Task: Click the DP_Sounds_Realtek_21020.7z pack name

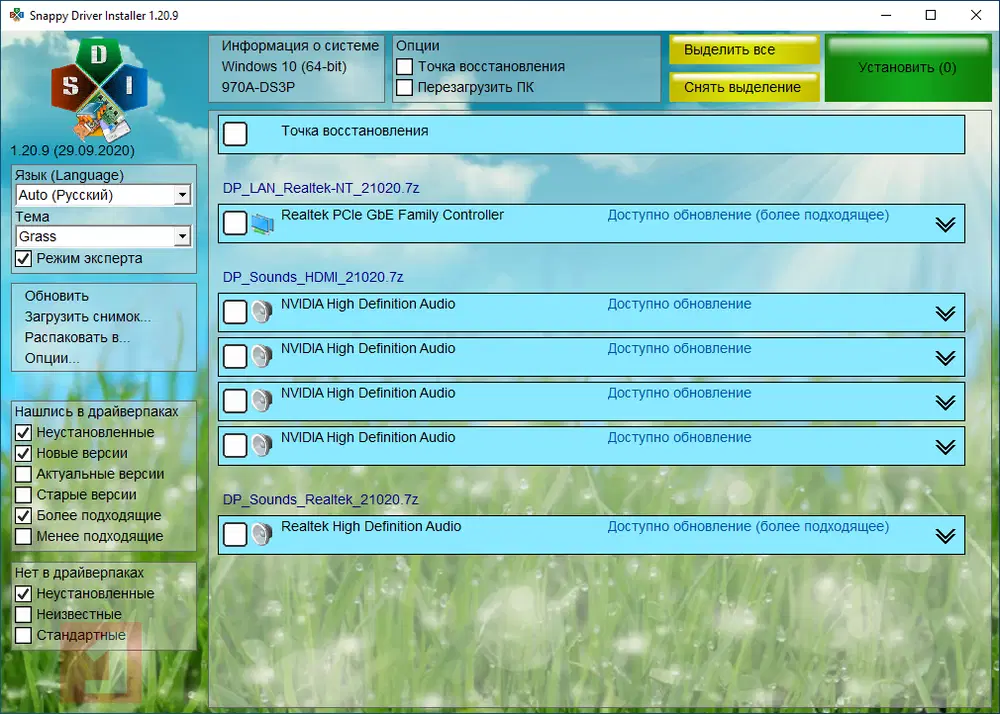Action: 320,499
